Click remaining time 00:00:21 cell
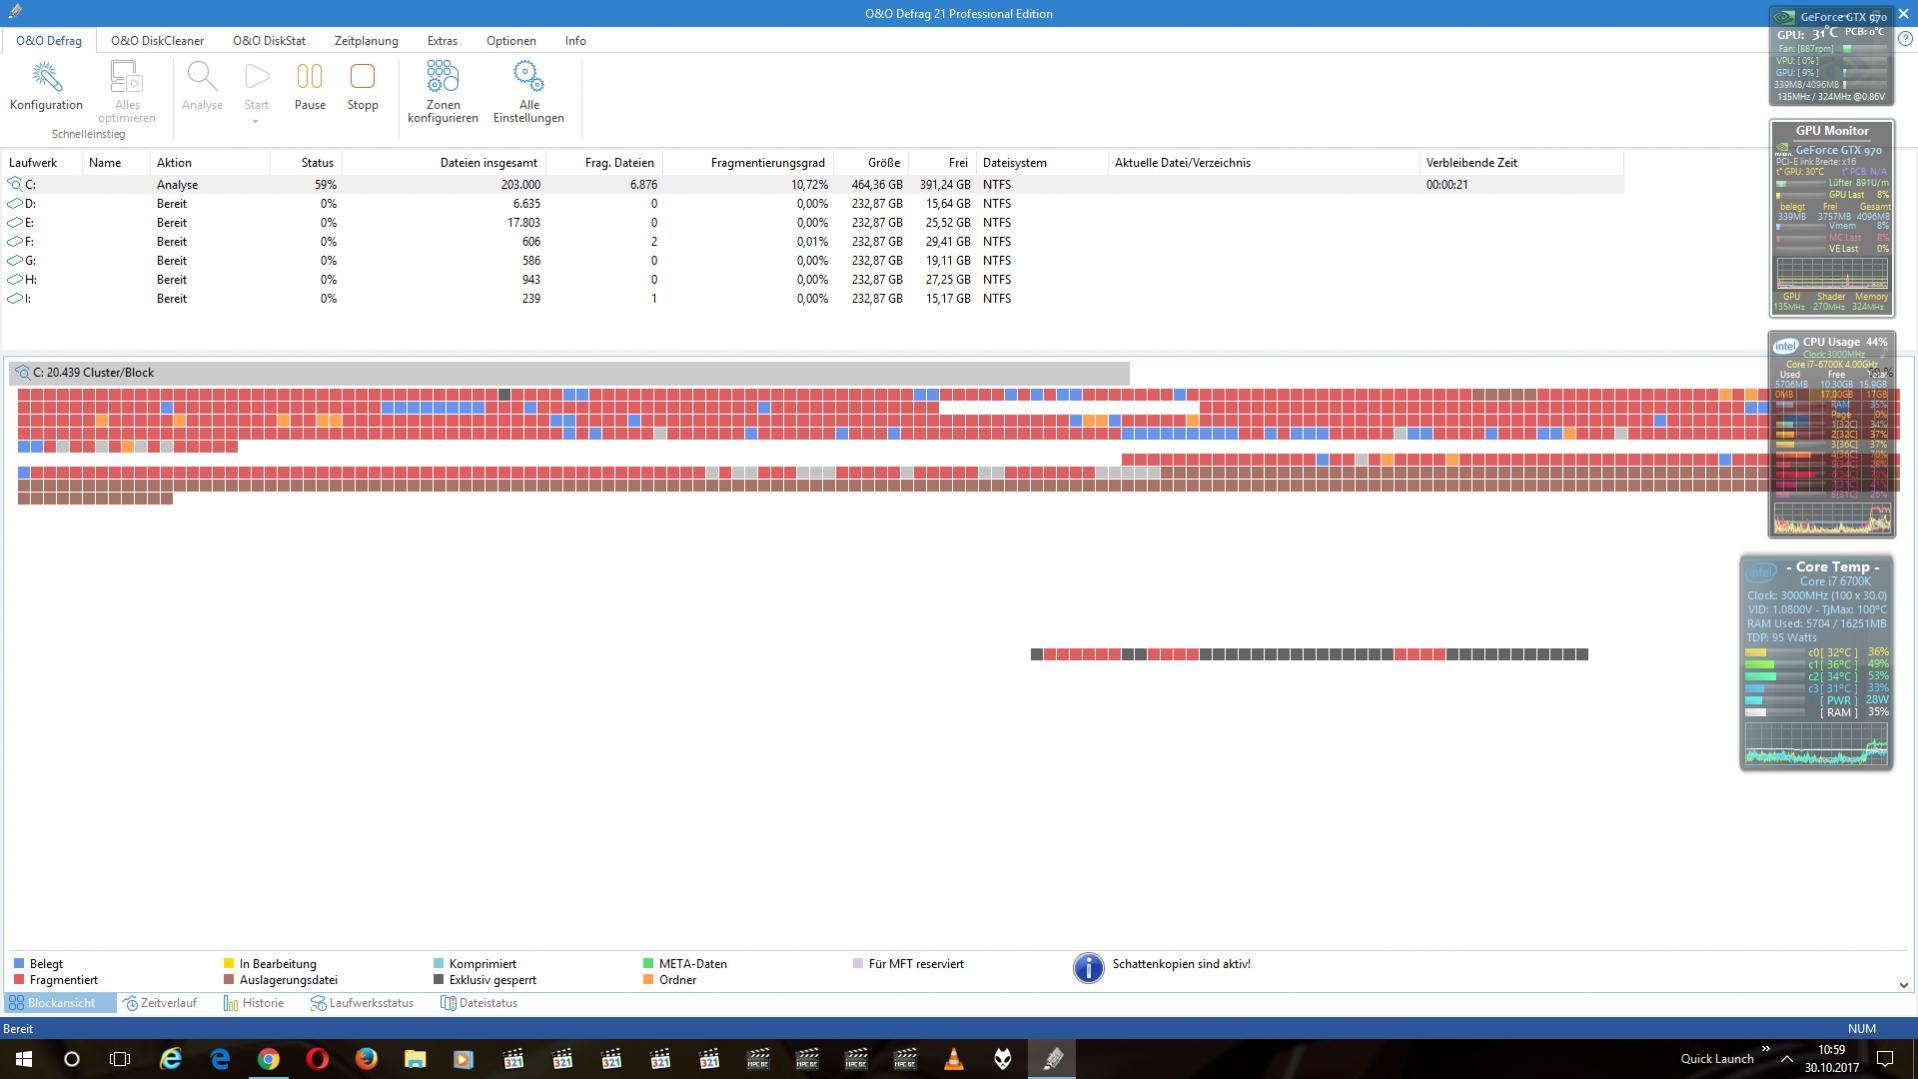Viewport: 1918px width, 1079px height. tap(1447, 185)
